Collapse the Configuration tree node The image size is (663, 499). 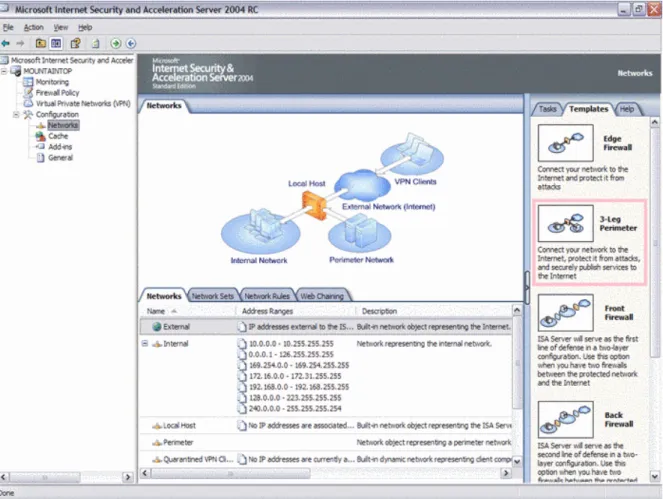point(16,115)
